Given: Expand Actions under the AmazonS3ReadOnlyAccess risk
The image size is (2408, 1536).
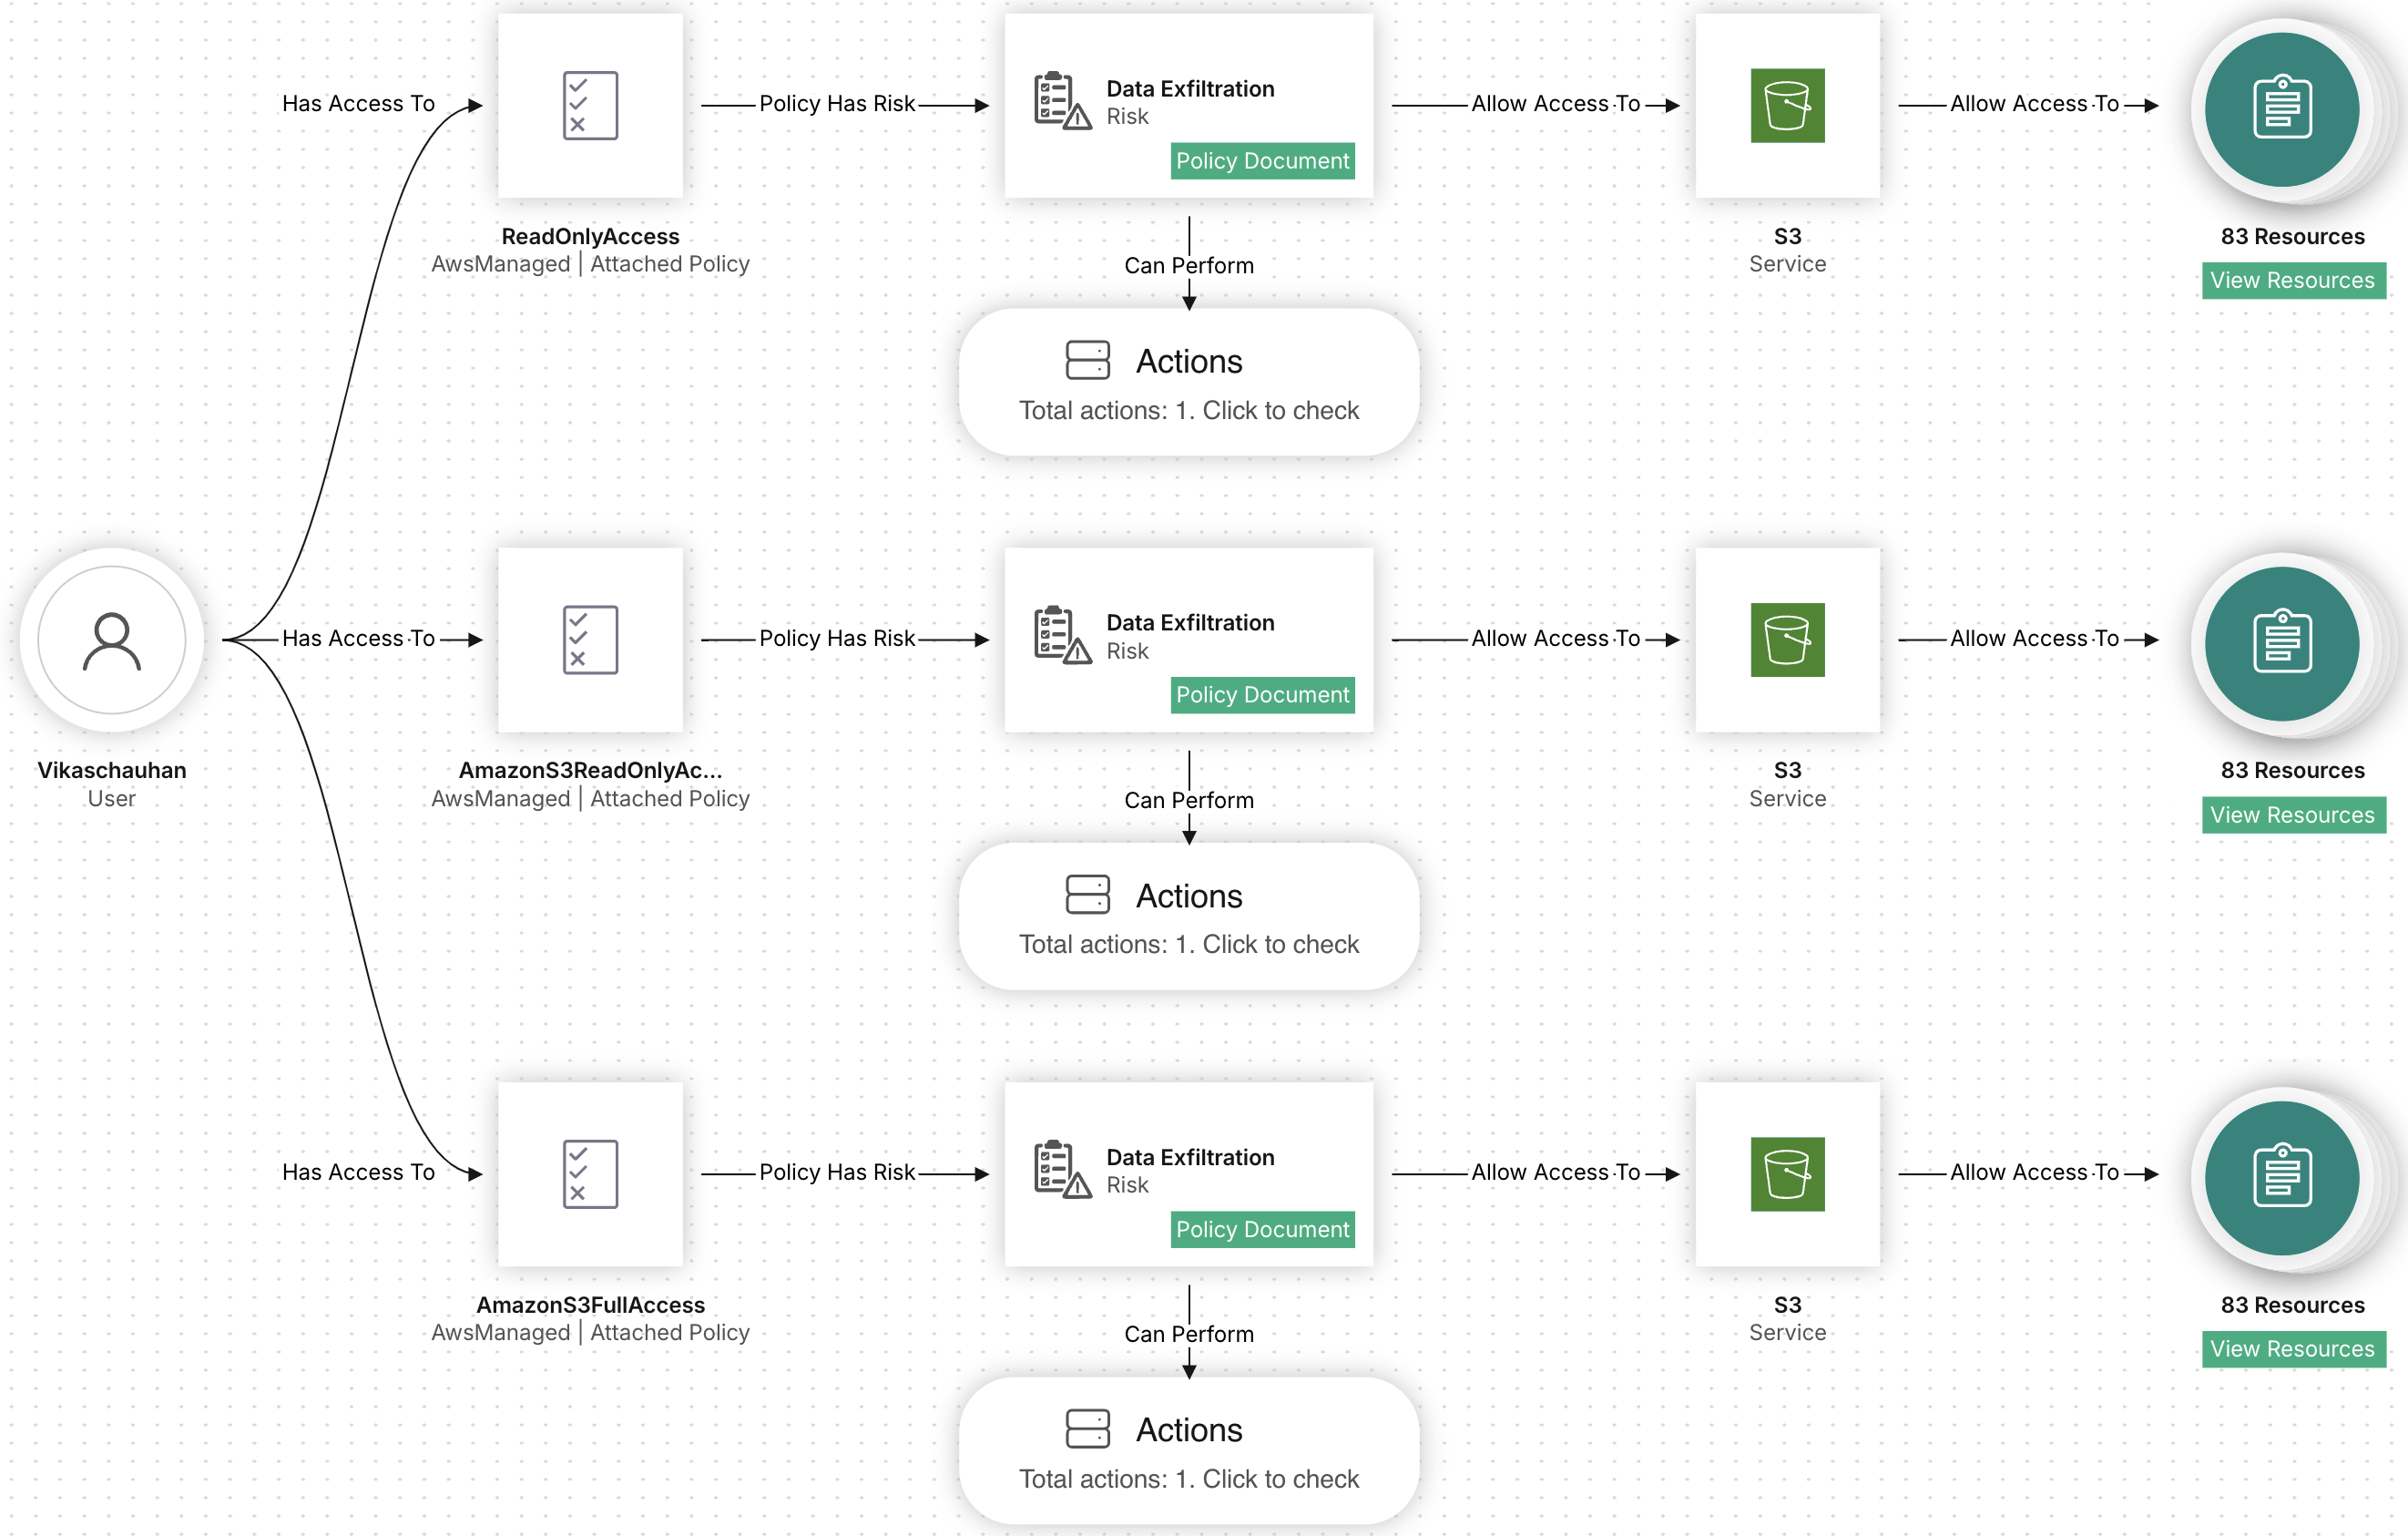Looking at the screenshot, I should tap(1188, 917).
